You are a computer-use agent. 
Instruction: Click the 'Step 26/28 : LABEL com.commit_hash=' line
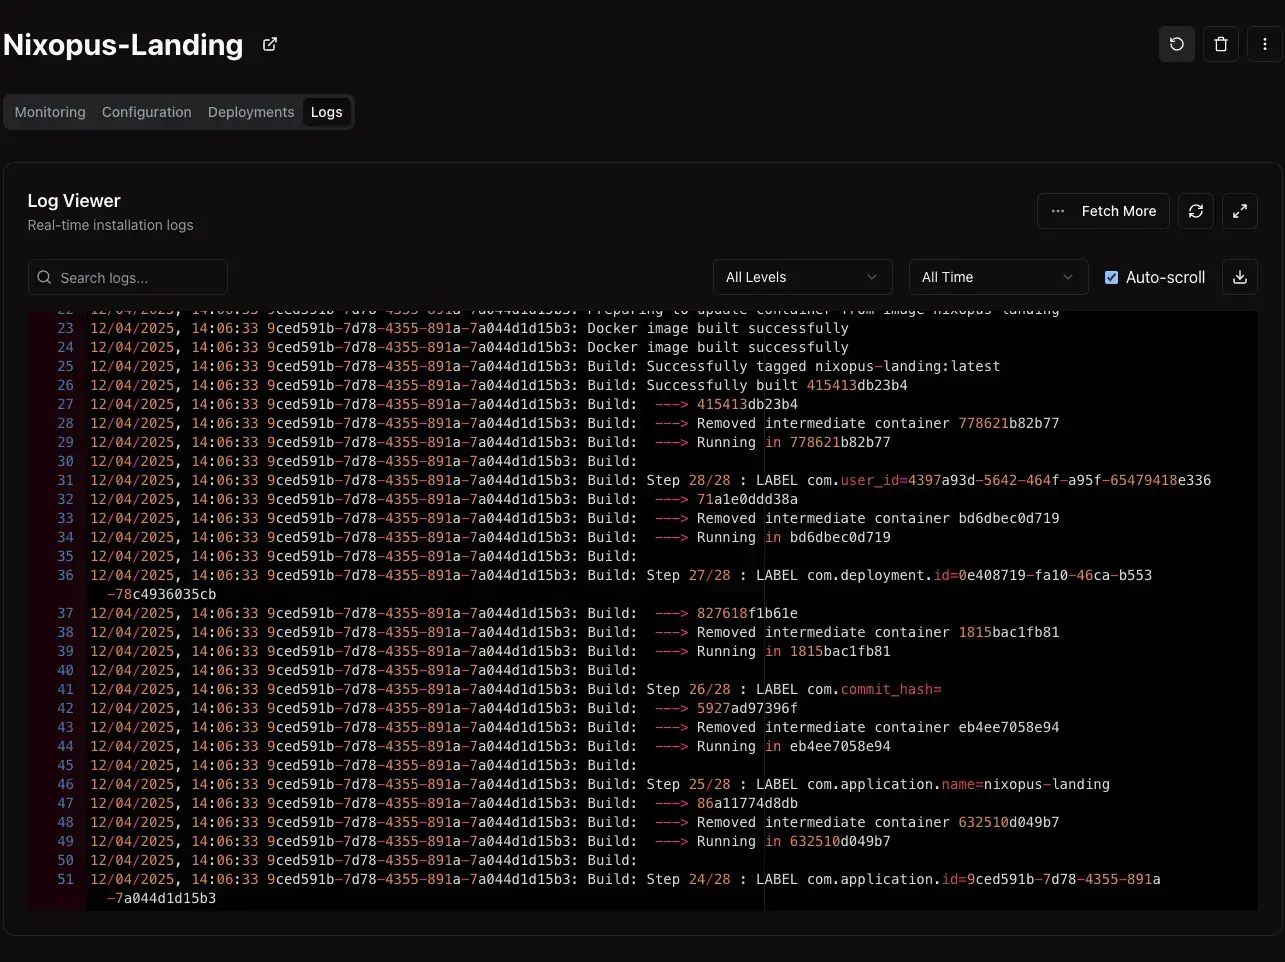point(516,689)
